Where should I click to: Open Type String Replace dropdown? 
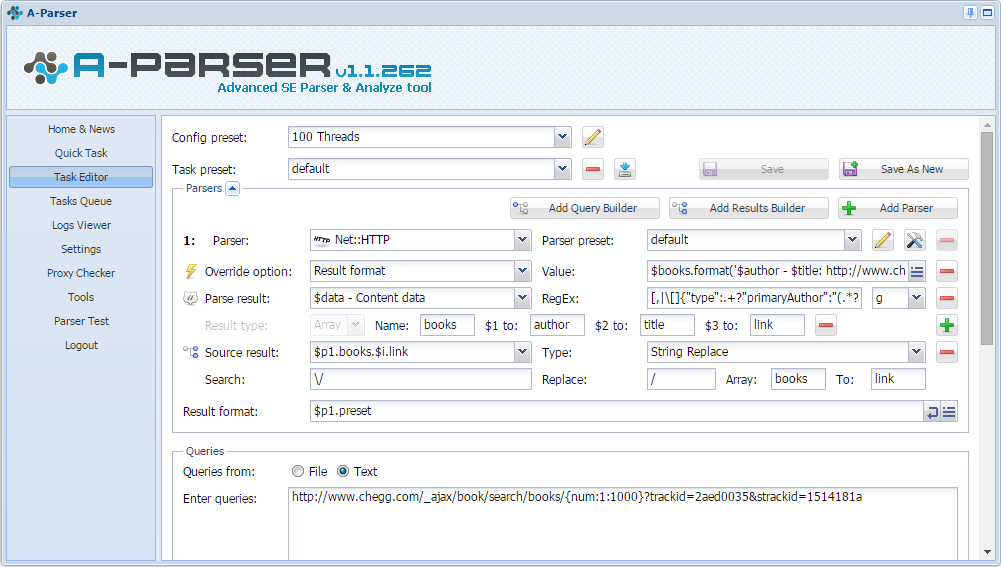click(916, 351)
